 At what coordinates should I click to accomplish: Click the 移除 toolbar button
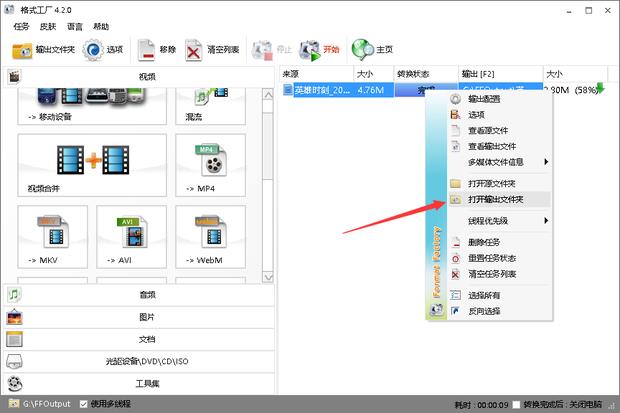(x=147, y=49)
